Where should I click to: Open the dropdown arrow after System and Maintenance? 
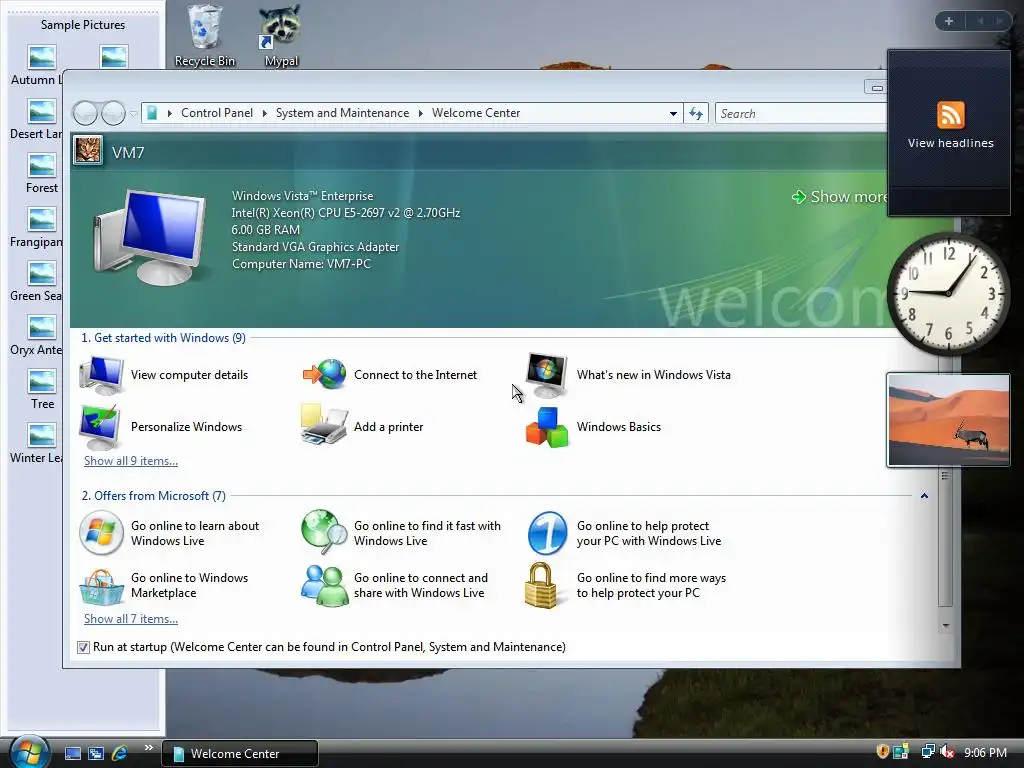[x=421, y=113]
